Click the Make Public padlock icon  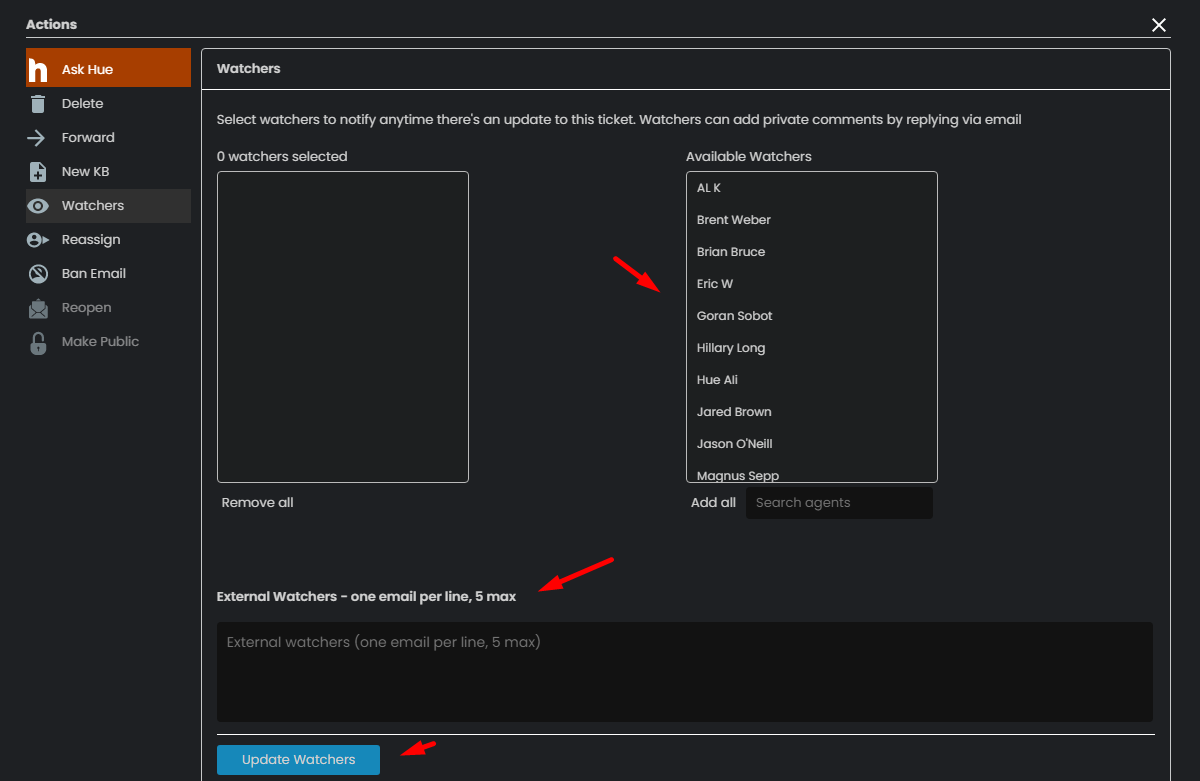pos(38,343)
